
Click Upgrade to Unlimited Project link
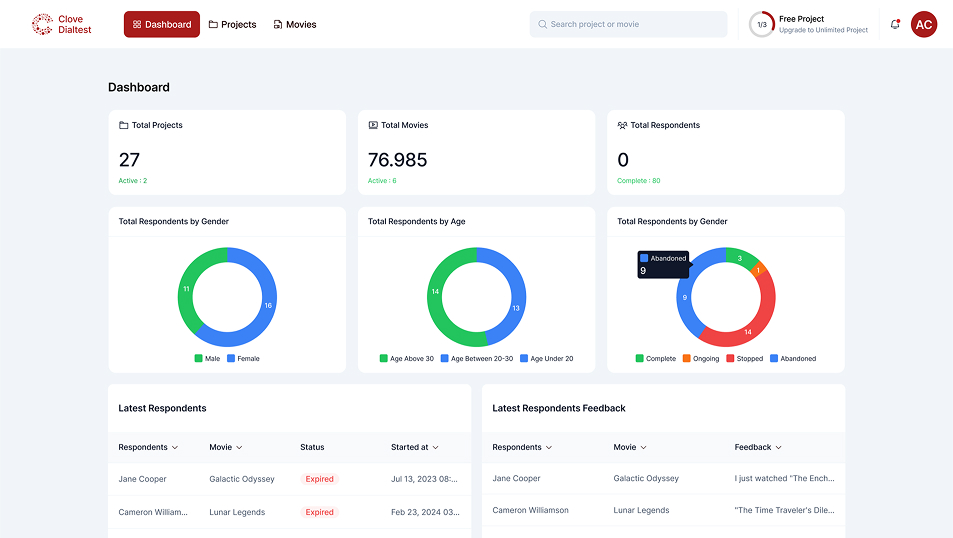(x=823, y=30)
